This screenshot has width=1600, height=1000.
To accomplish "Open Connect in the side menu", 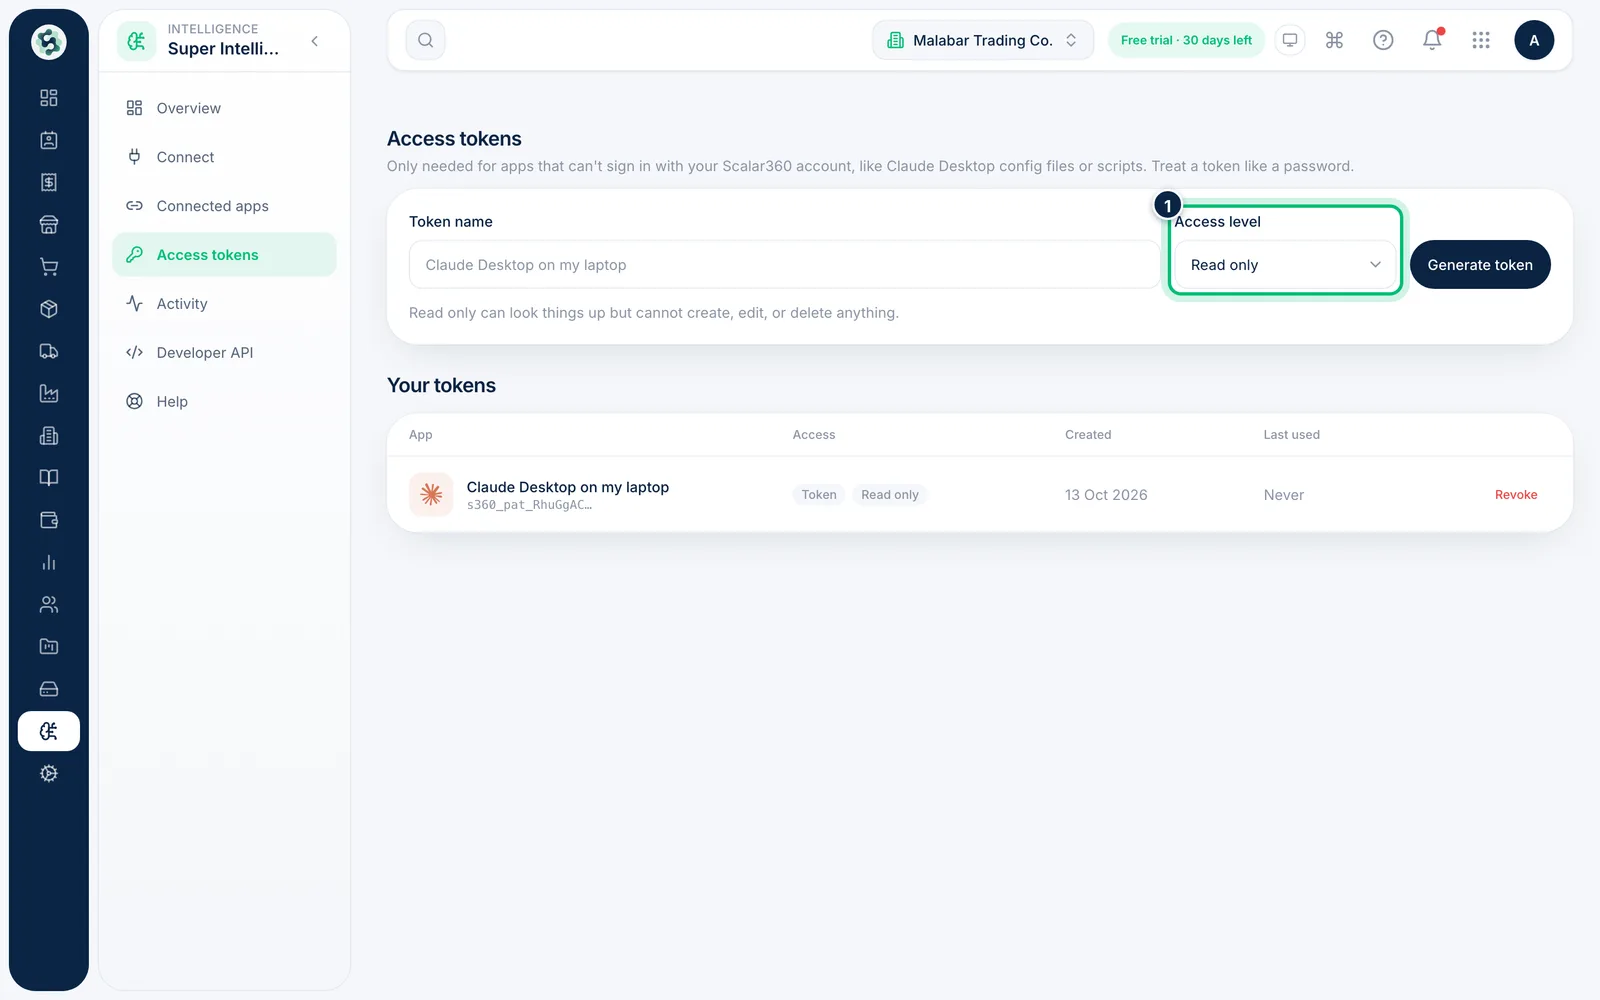I will (224, 157).
